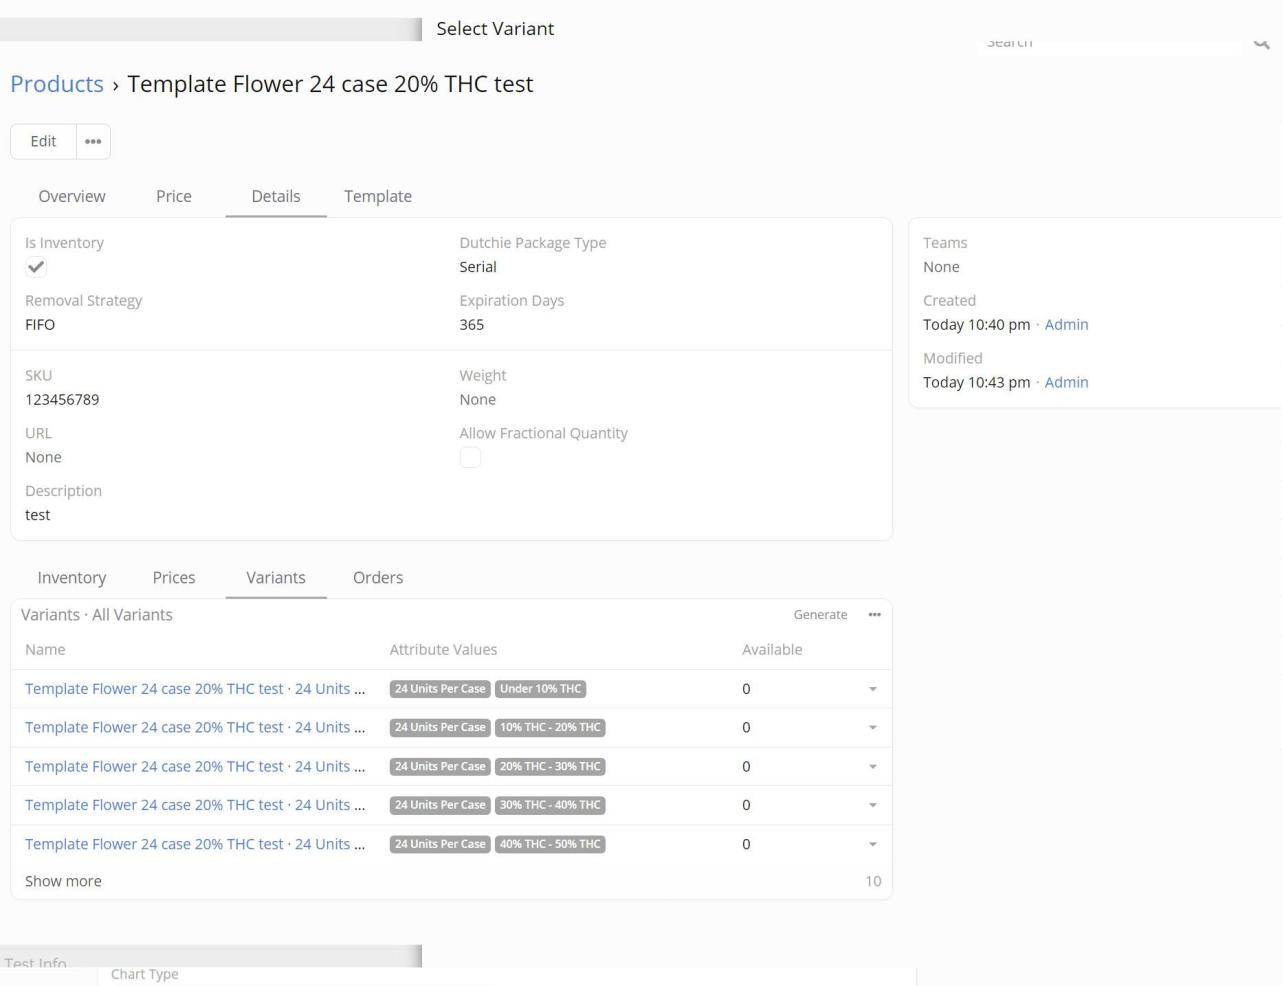The image size is (1282, 986).
Task: Click Generate in Variants panel
Action: [820, 615]
